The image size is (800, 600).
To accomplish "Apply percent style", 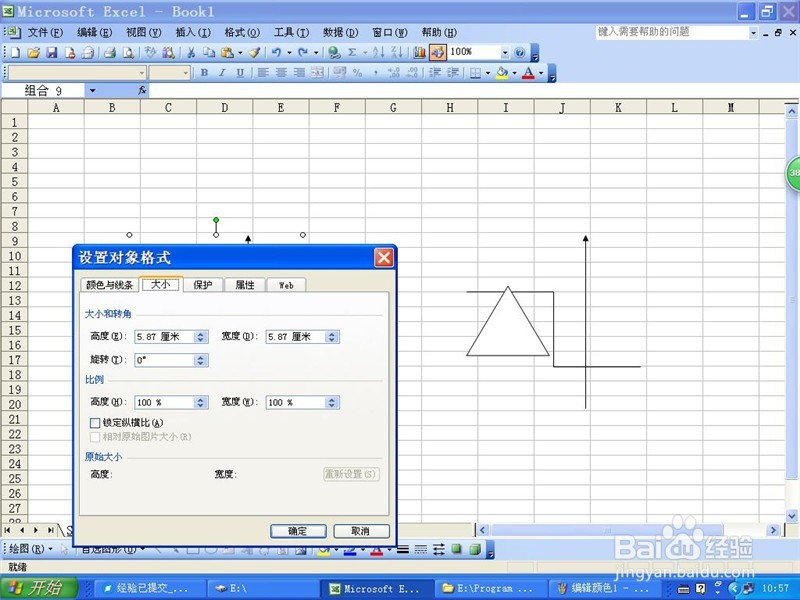I will [357, 73].
